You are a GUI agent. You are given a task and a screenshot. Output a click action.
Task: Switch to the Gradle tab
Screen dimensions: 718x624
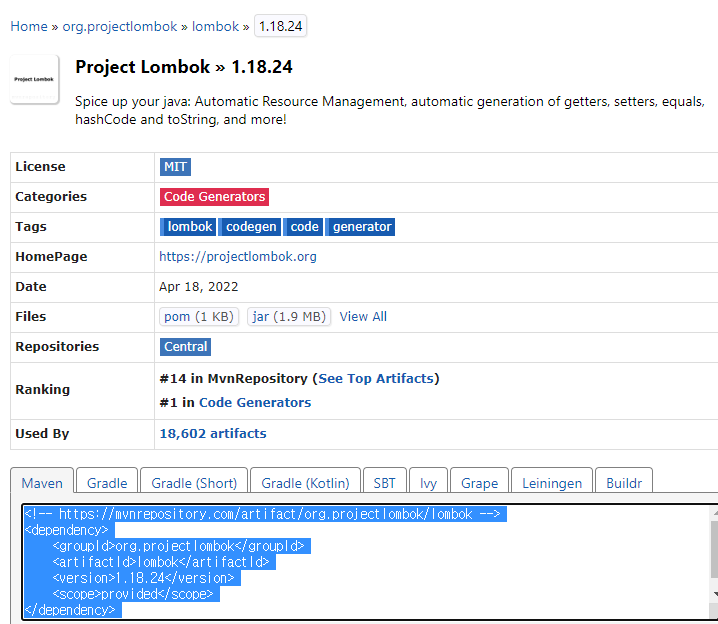107,483
